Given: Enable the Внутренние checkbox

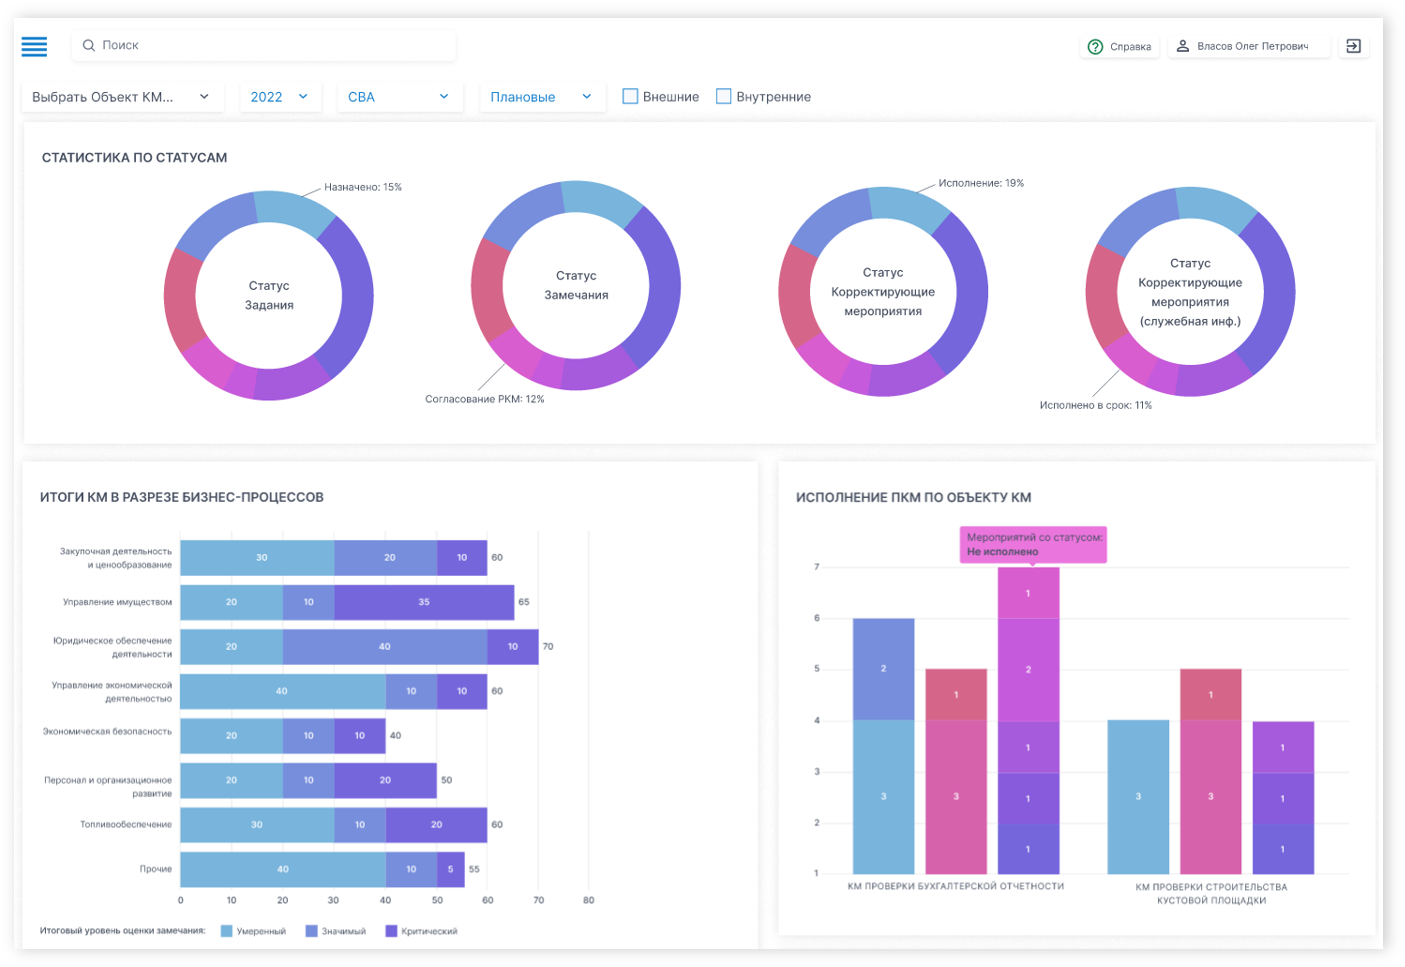Looking at the screenshot, I should (723, 97).
